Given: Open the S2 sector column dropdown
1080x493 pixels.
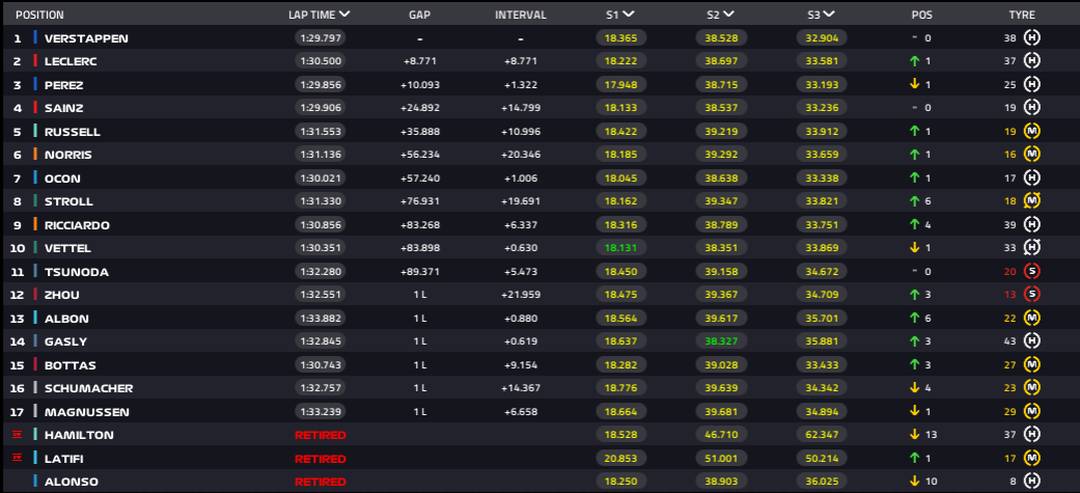Looking at the screenshot, I should [729, 14].
